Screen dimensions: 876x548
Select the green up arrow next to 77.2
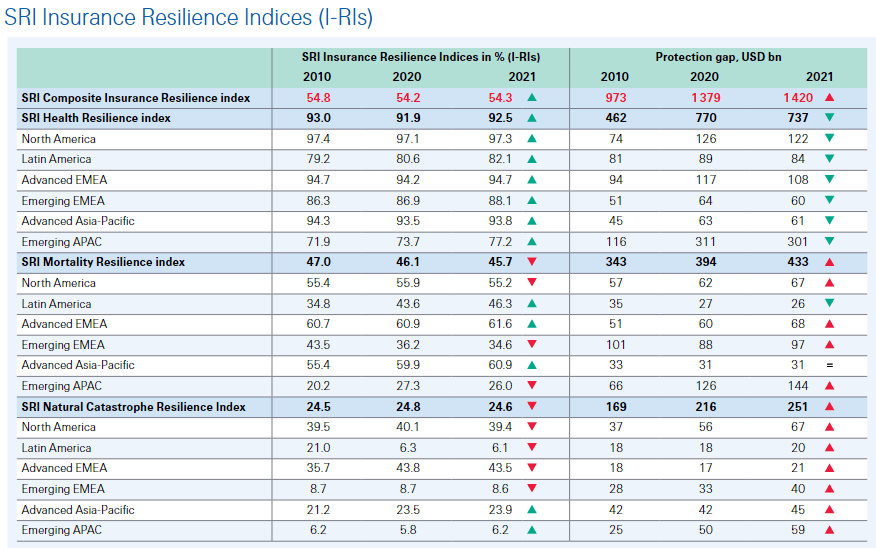click(x=532, y=242)
